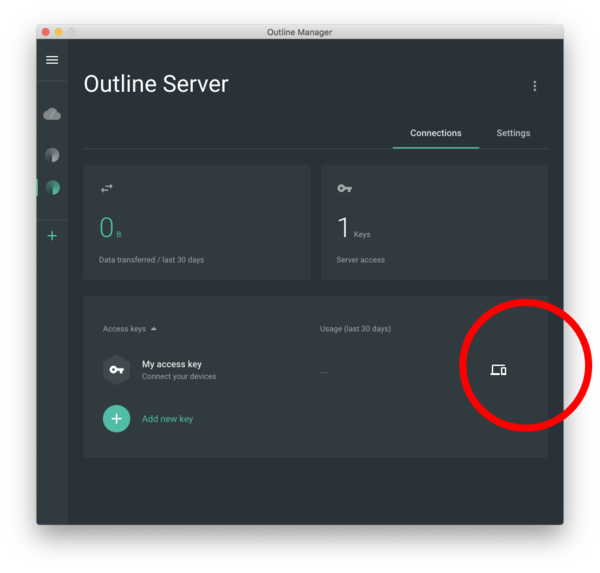Open the three-dot server options menu
The width and height of the screenshot is (600, 573).
click(535, 86)
